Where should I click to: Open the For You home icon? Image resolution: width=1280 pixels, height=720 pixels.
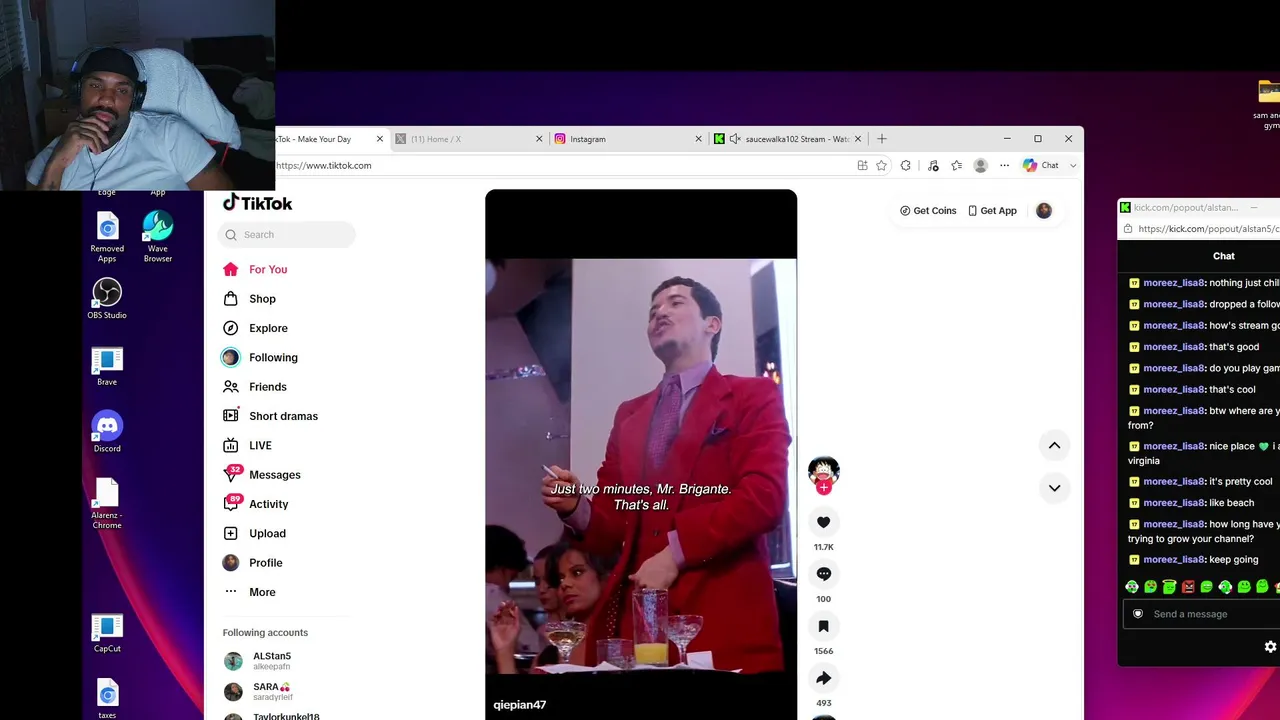pyautogui.click(x=231, y=269)
